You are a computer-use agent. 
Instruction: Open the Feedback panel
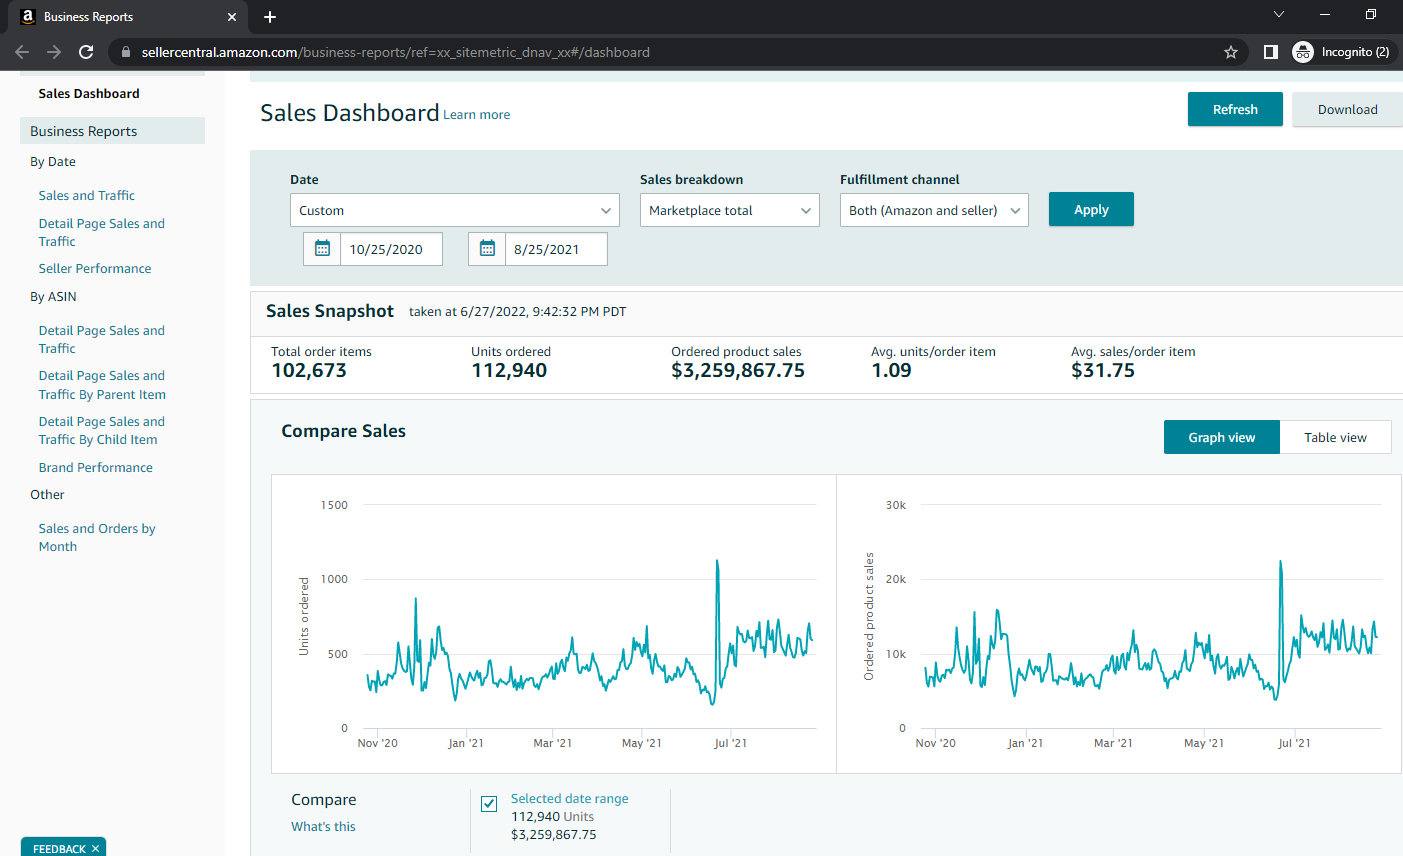[59, 849]
